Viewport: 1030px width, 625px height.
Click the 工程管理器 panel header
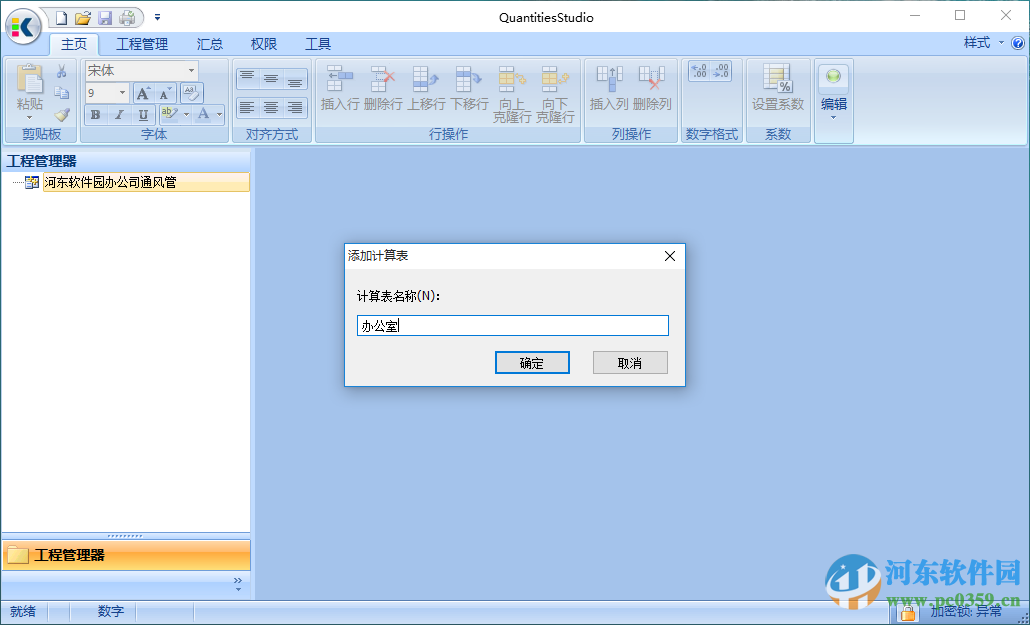click(126, 161)
